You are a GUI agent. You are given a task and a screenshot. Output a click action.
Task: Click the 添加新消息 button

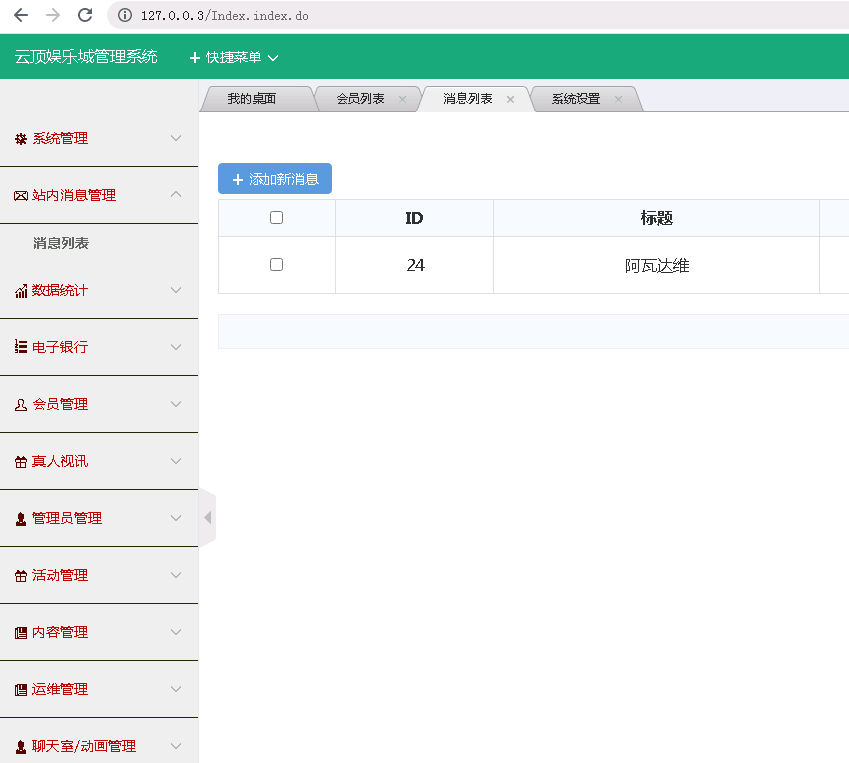point(274,178)
